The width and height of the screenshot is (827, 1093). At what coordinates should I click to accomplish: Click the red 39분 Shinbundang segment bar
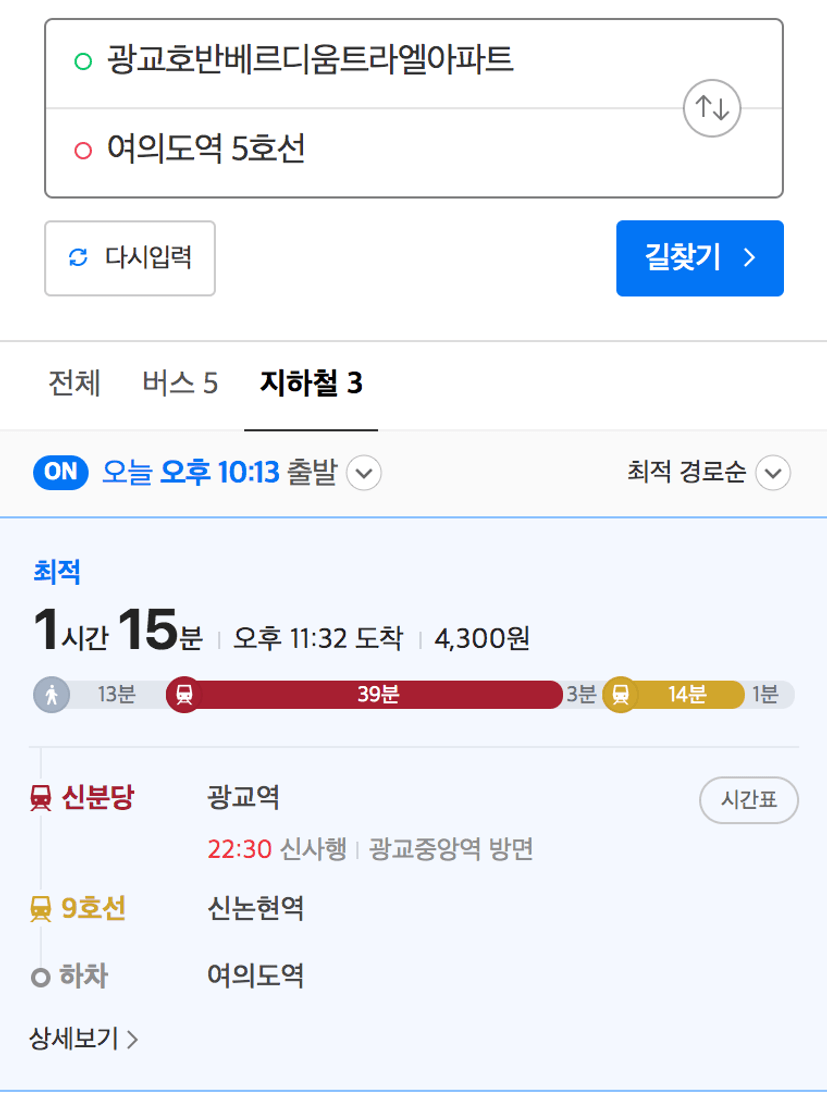tap(378, 694)
